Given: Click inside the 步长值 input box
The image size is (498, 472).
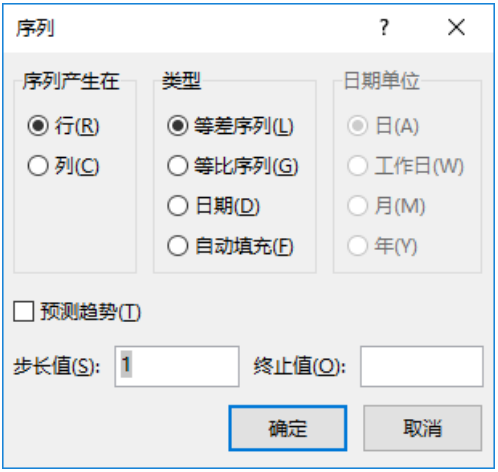Looking at the screenshot, I should point(177,367).
